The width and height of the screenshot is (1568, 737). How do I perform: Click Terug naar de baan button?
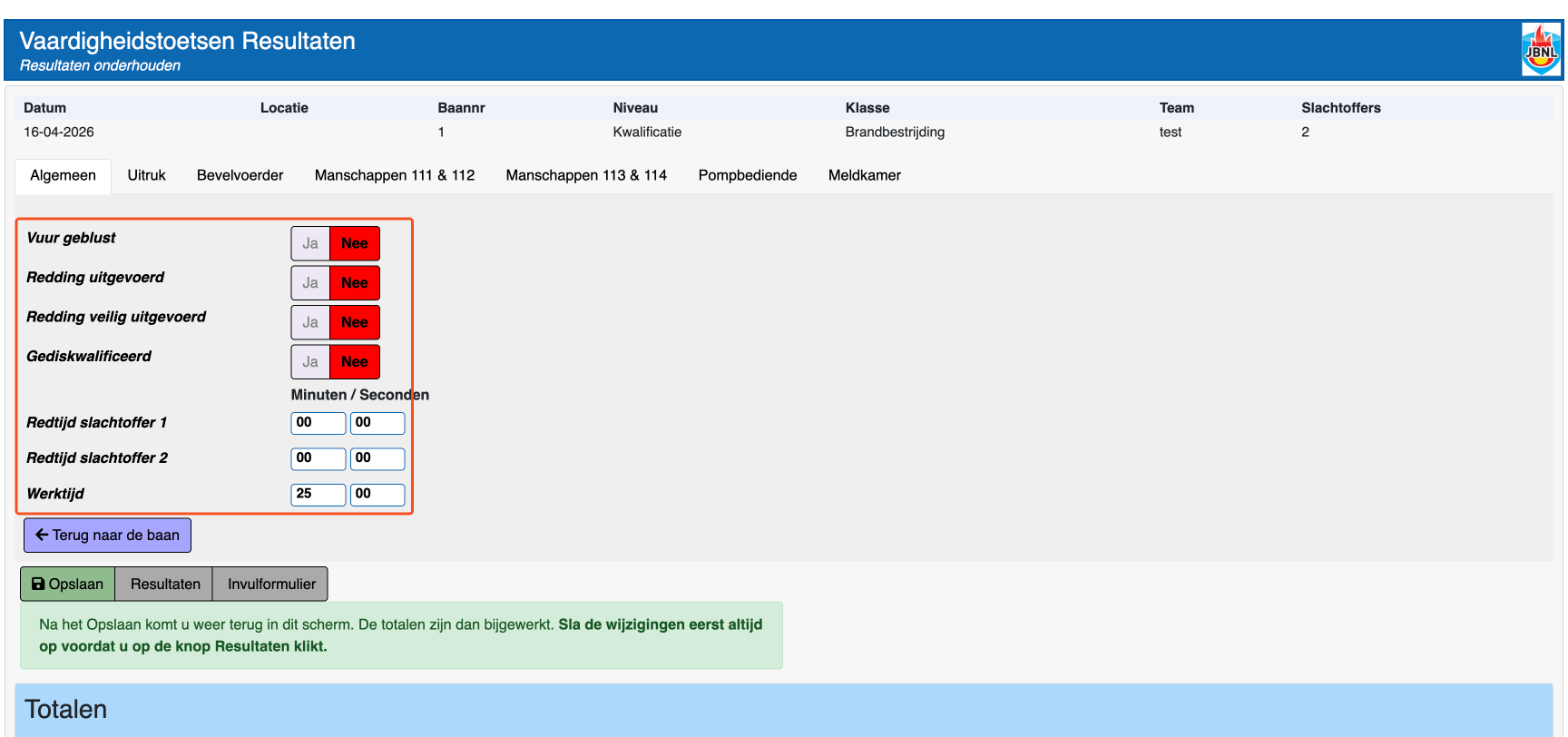[x=107, y=535]
